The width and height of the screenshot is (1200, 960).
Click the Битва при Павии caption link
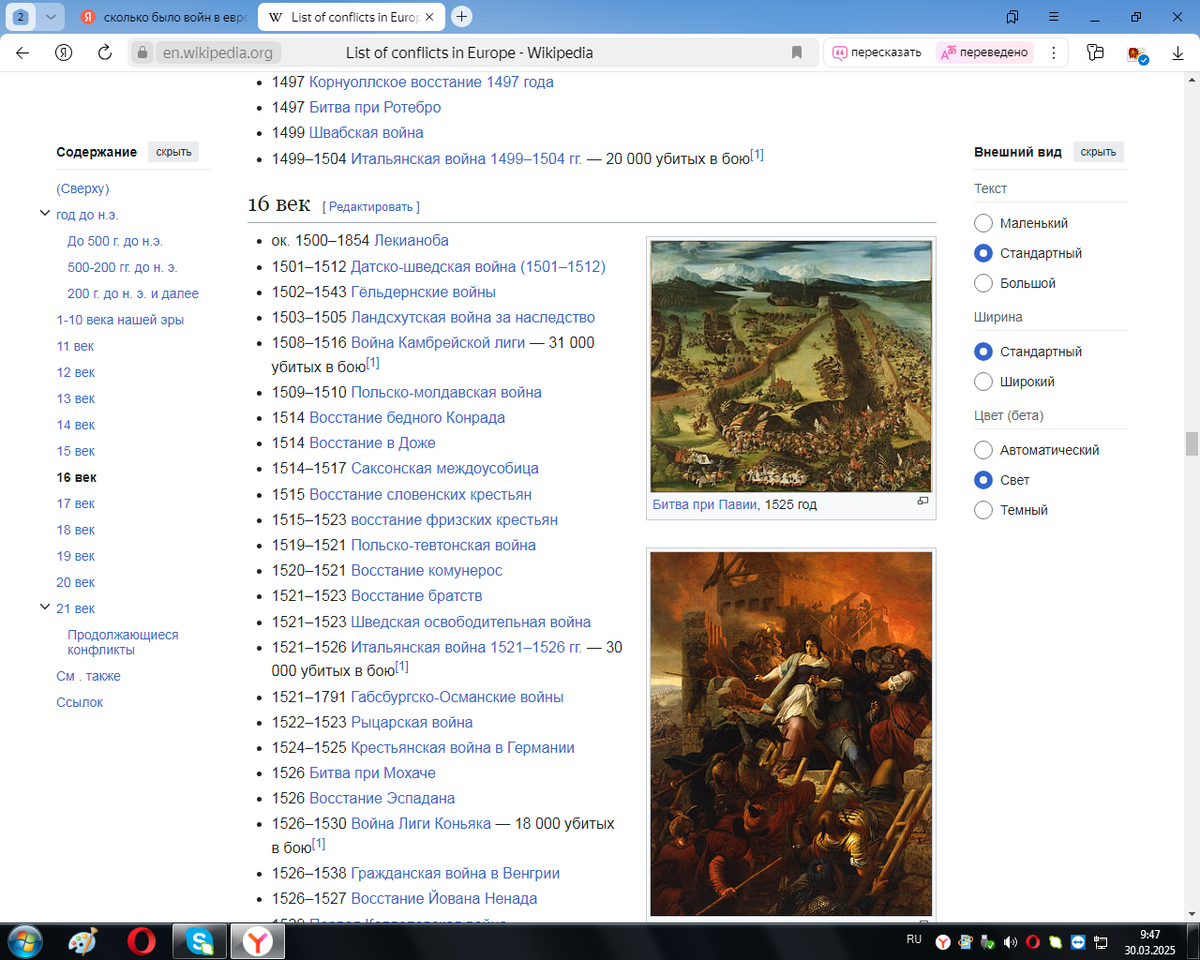704,505
